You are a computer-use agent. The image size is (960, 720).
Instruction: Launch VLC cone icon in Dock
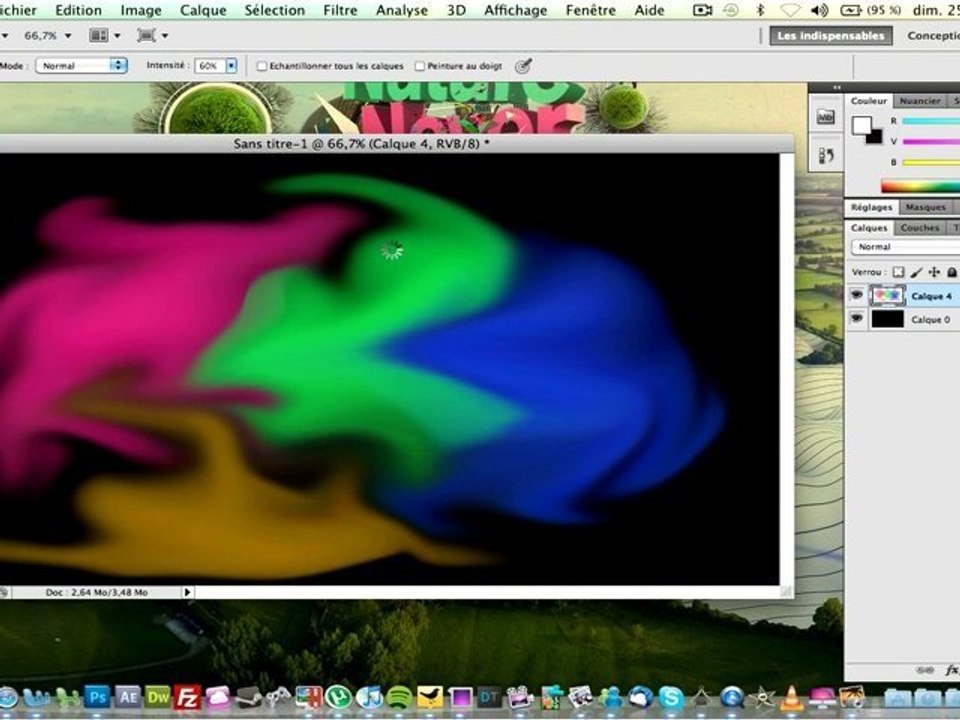tap(792, 697)
